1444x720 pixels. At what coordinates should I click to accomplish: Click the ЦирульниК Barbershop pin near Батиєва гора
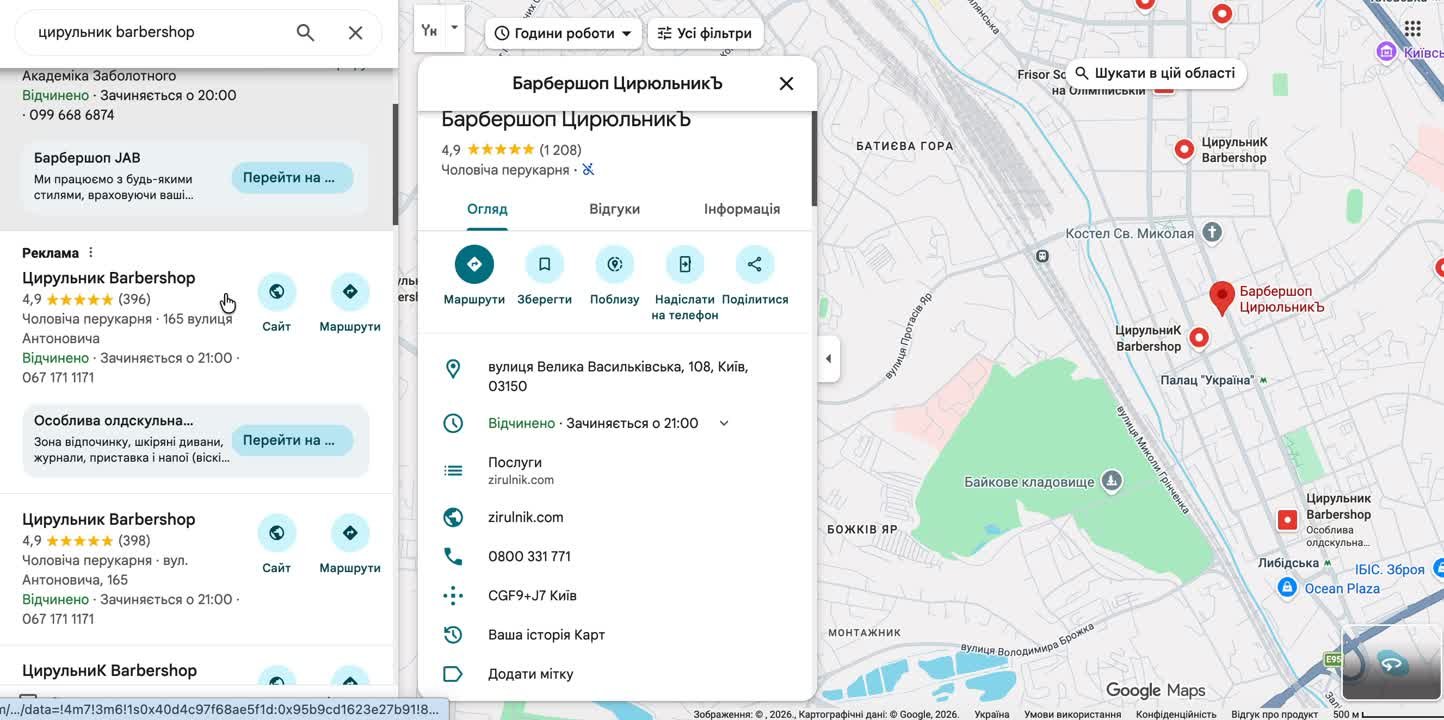pyautogui.click(x=1184, y=150)
